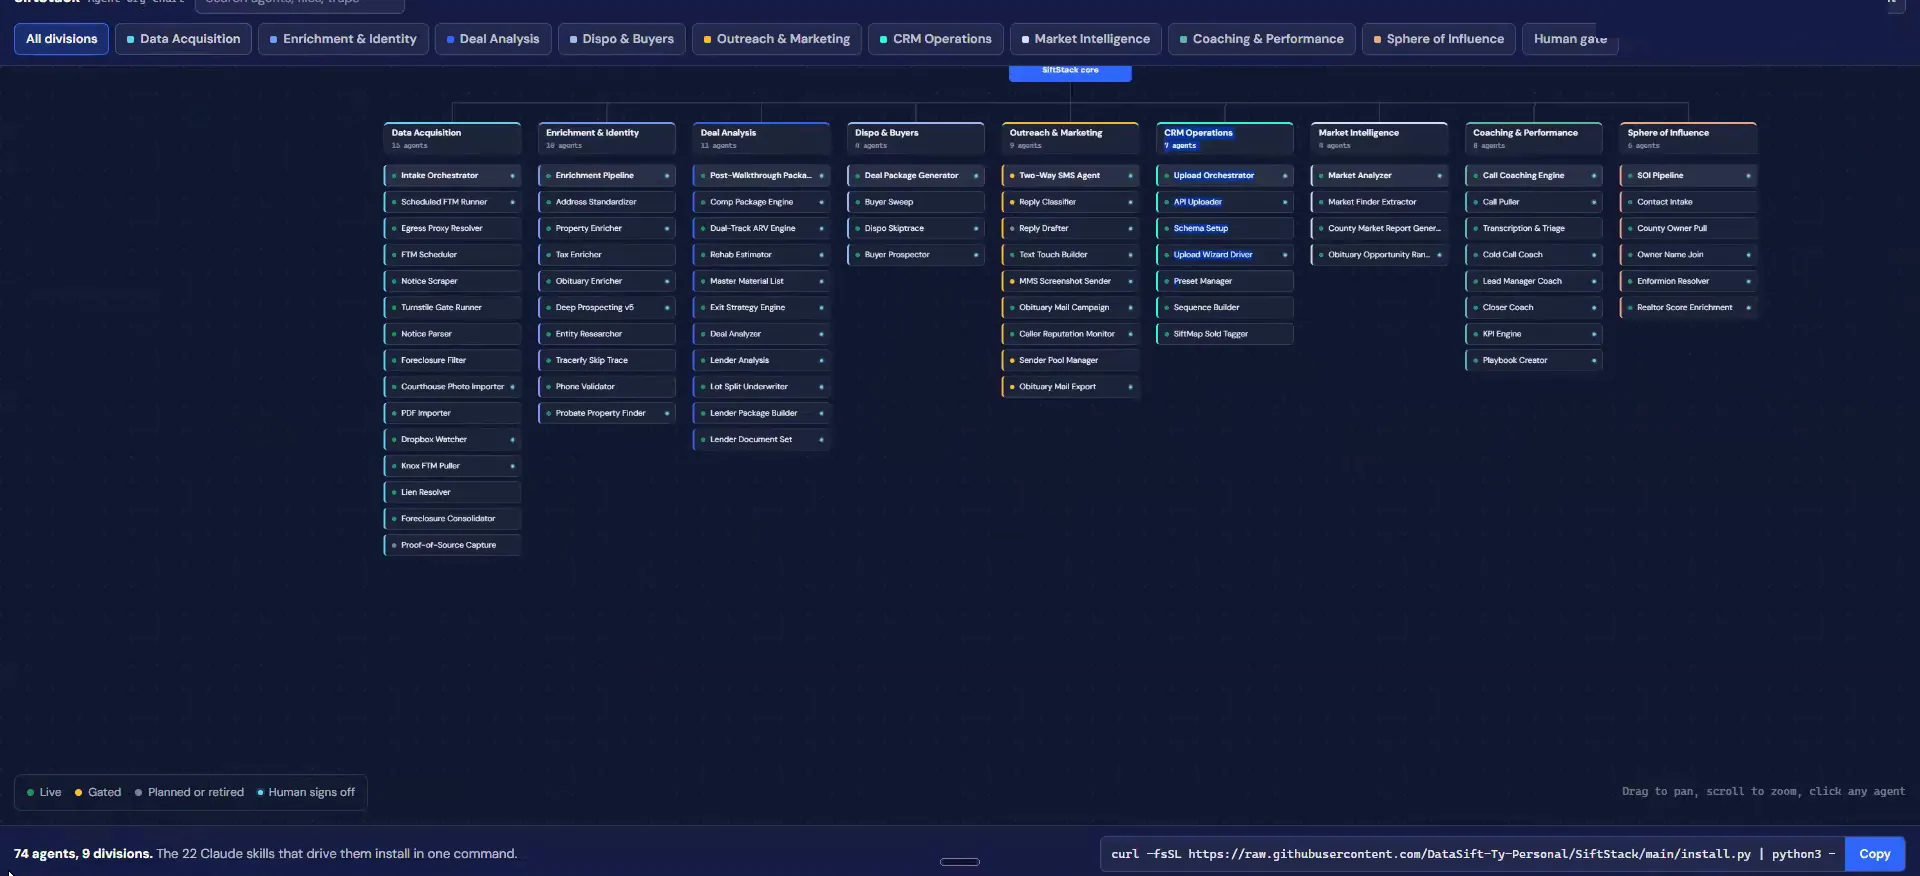Open the Obituary Mail Export agent
Screen dimensions: 1920x876
pyautogui.click(x=1070, y=387)
